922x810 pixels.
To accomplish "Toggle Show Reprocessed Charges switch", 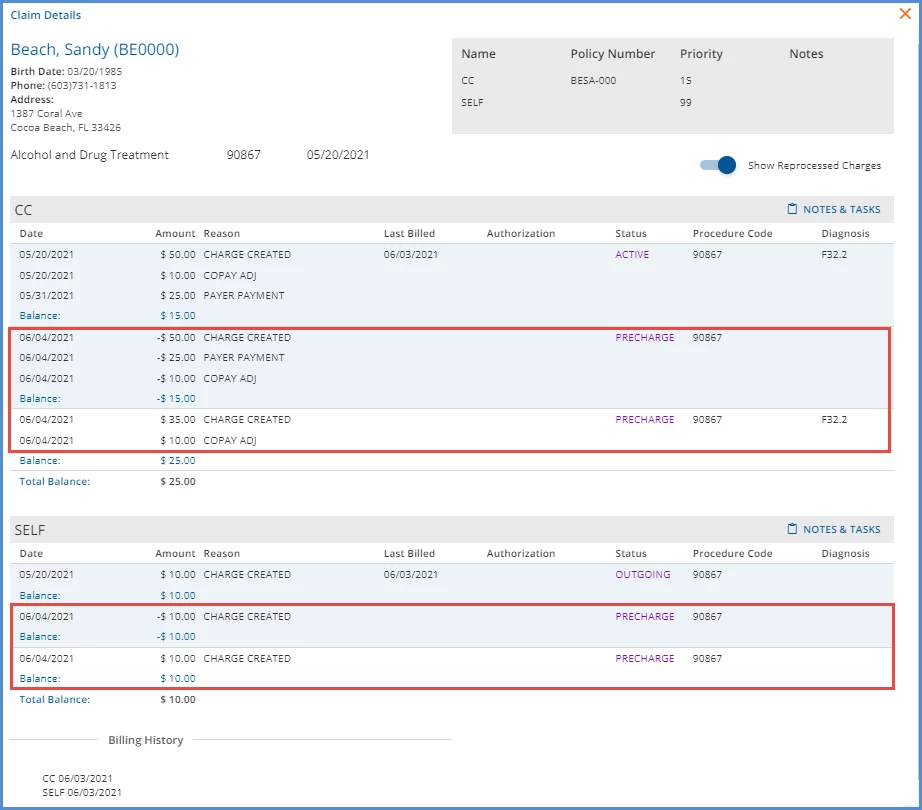I will 718,165.
